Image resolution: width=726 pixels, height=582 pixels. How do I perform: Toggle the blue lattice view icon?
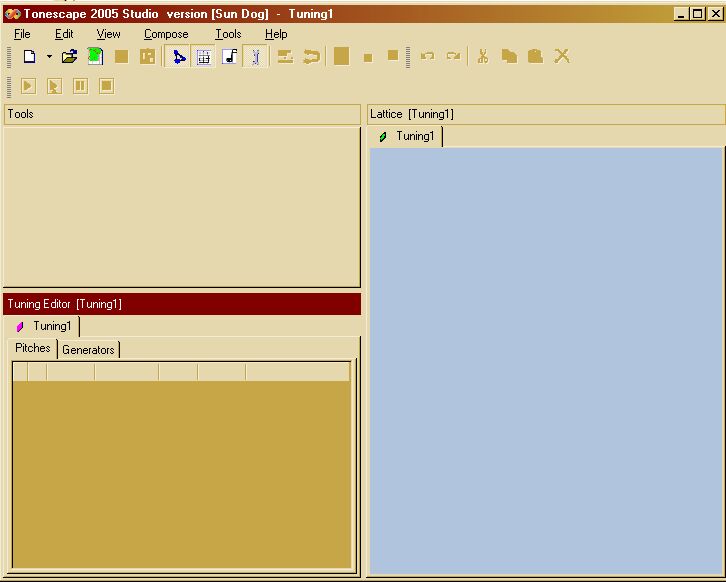click(x=178, y=56)
